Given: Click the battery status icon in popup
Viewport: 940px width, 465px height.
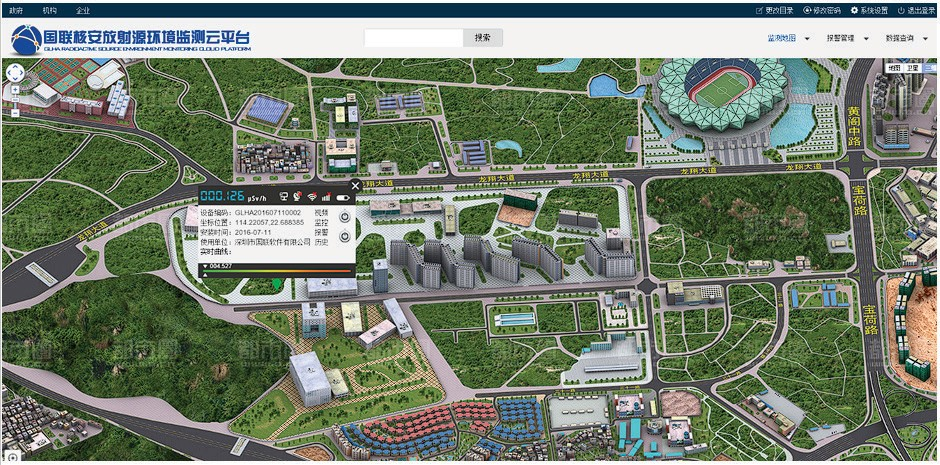Looking at the screenshot, I should [342, 197].
